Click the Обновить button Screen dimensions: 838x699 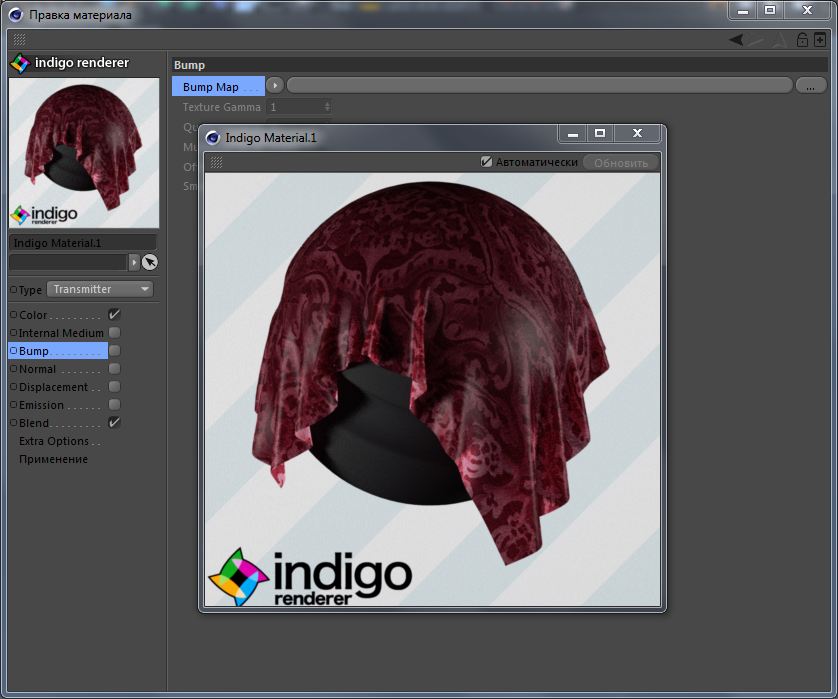point(620,162)
